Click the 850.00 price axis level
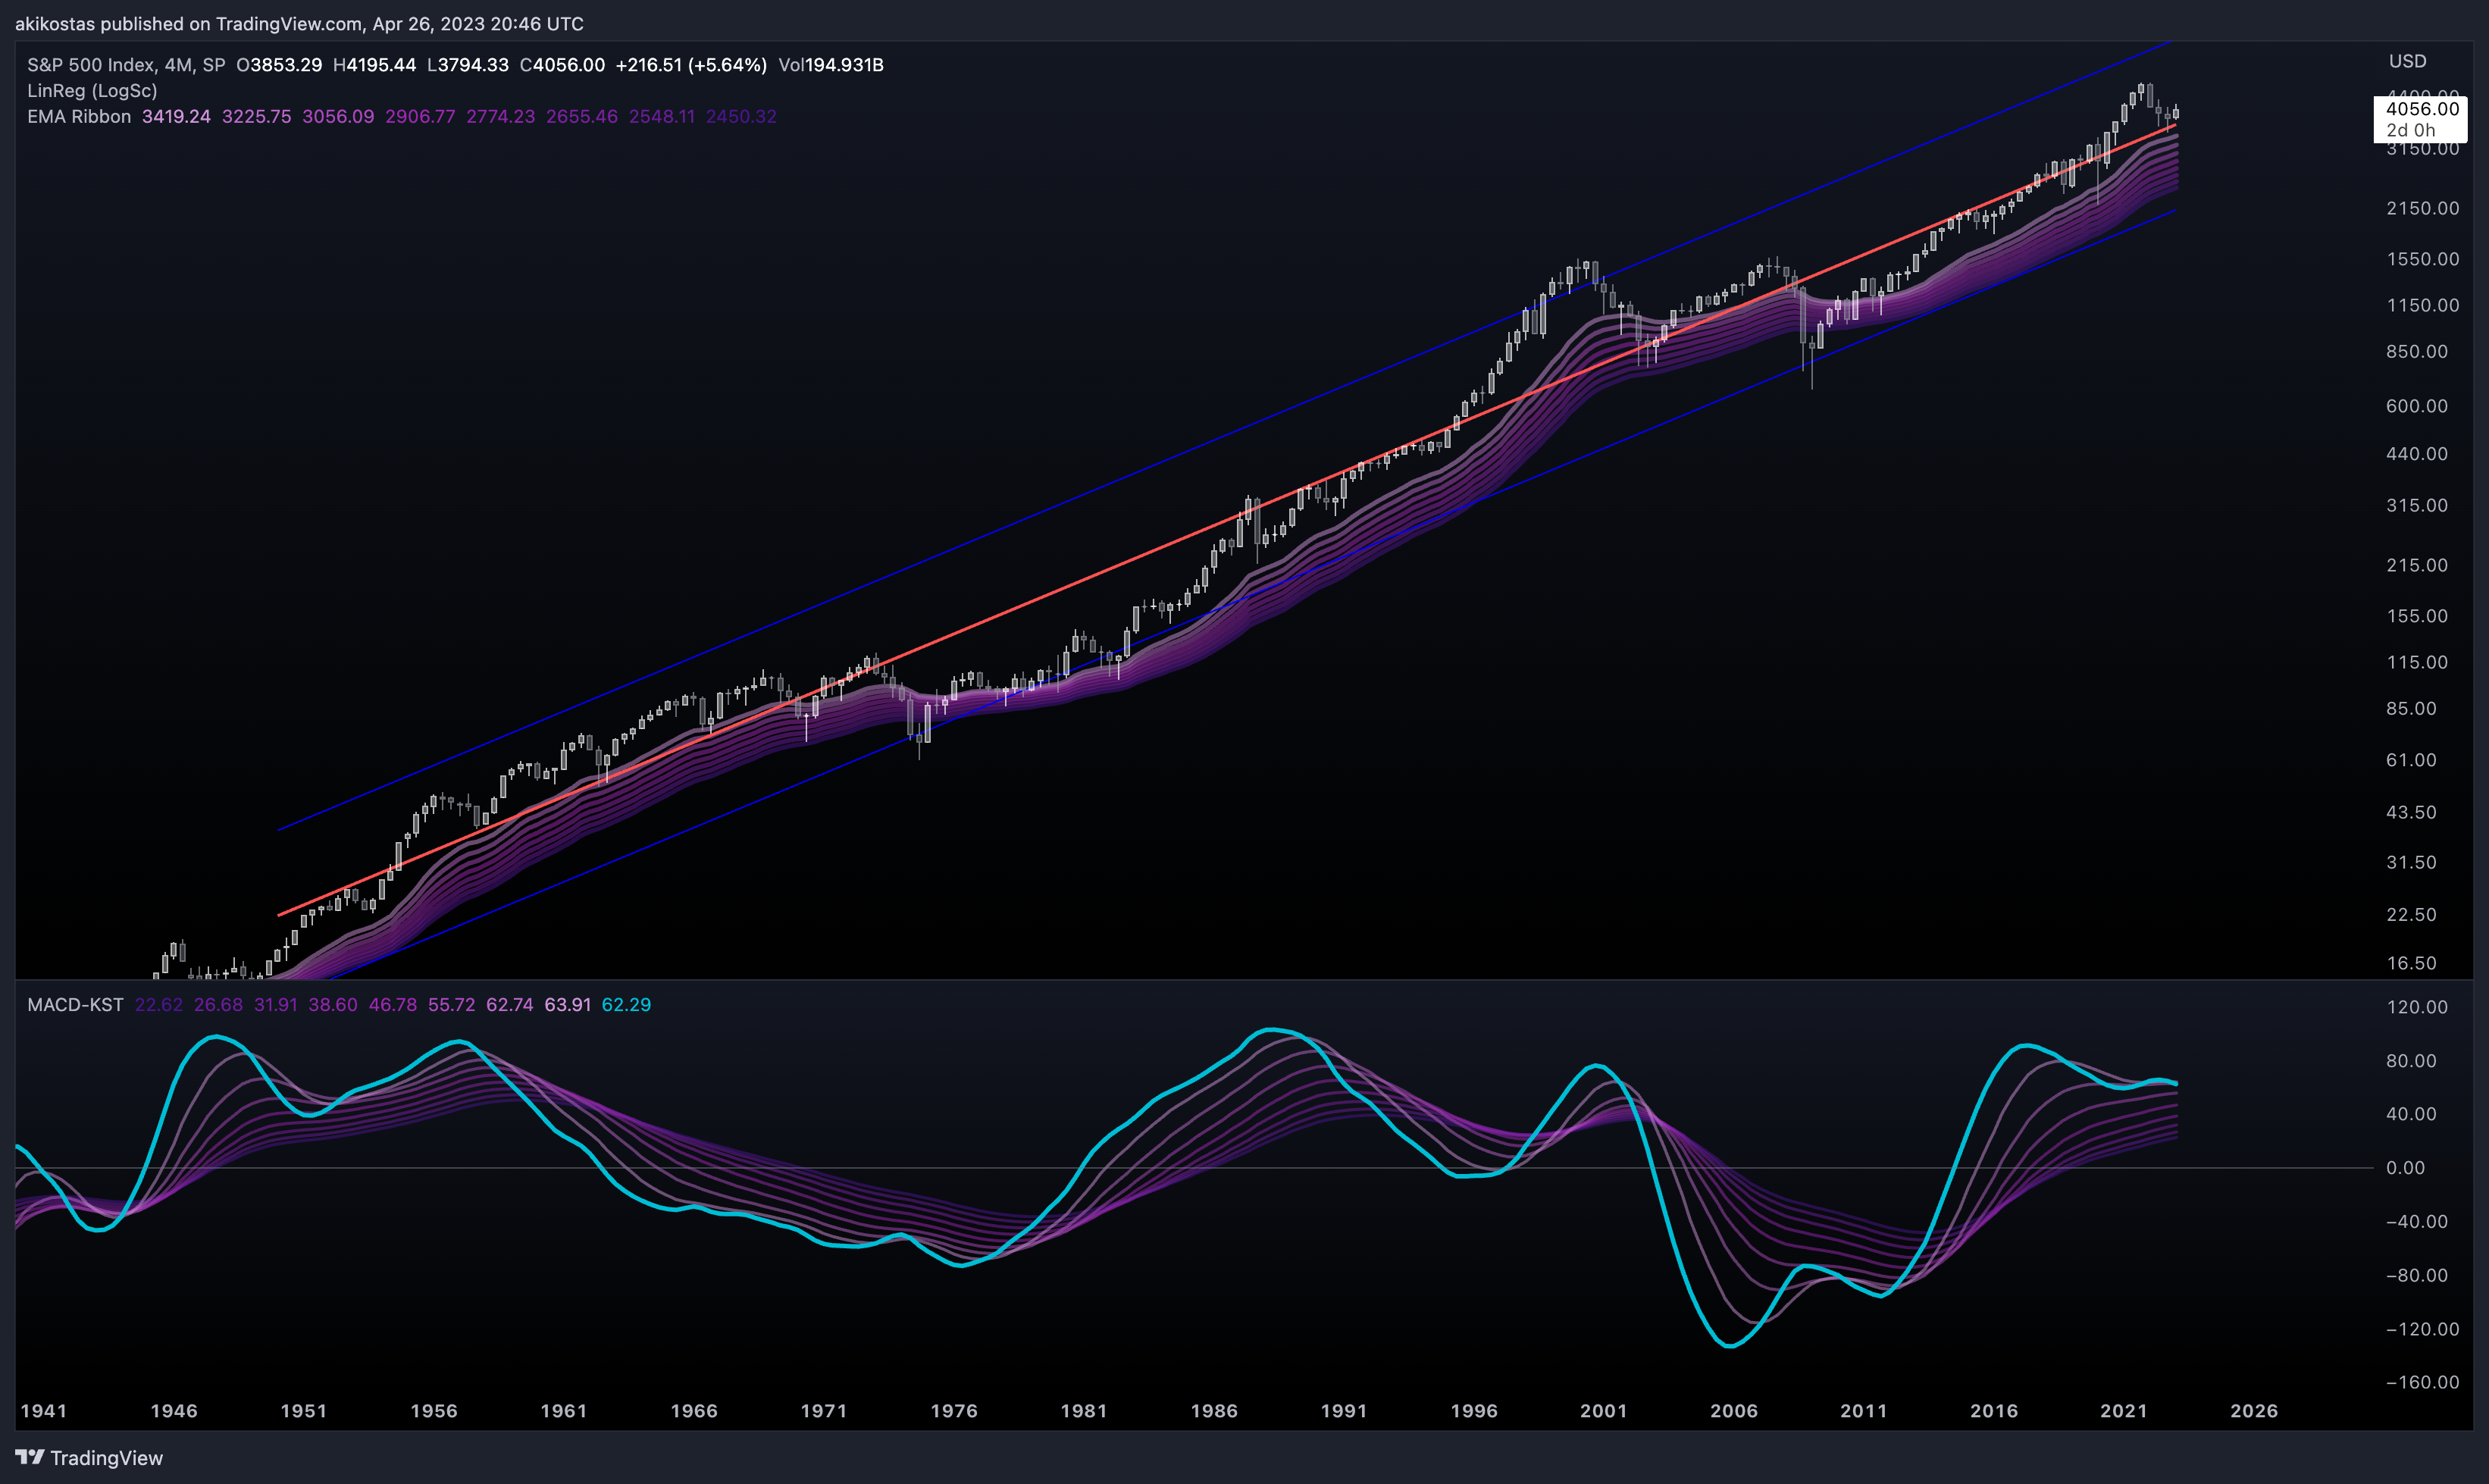 [2417, 352]
